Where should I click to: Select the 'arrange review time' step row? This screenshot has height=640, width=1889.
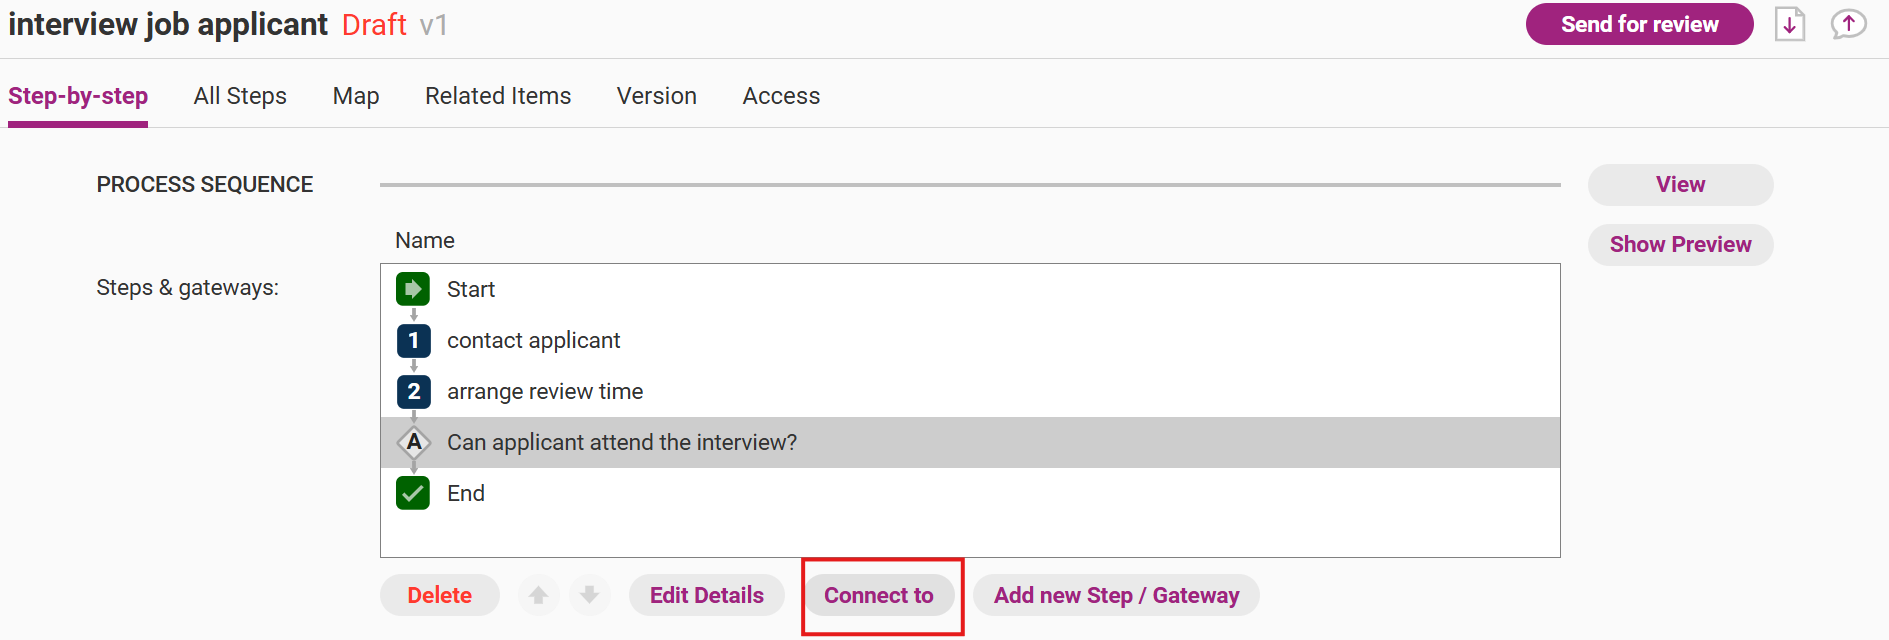click(545, 392)
